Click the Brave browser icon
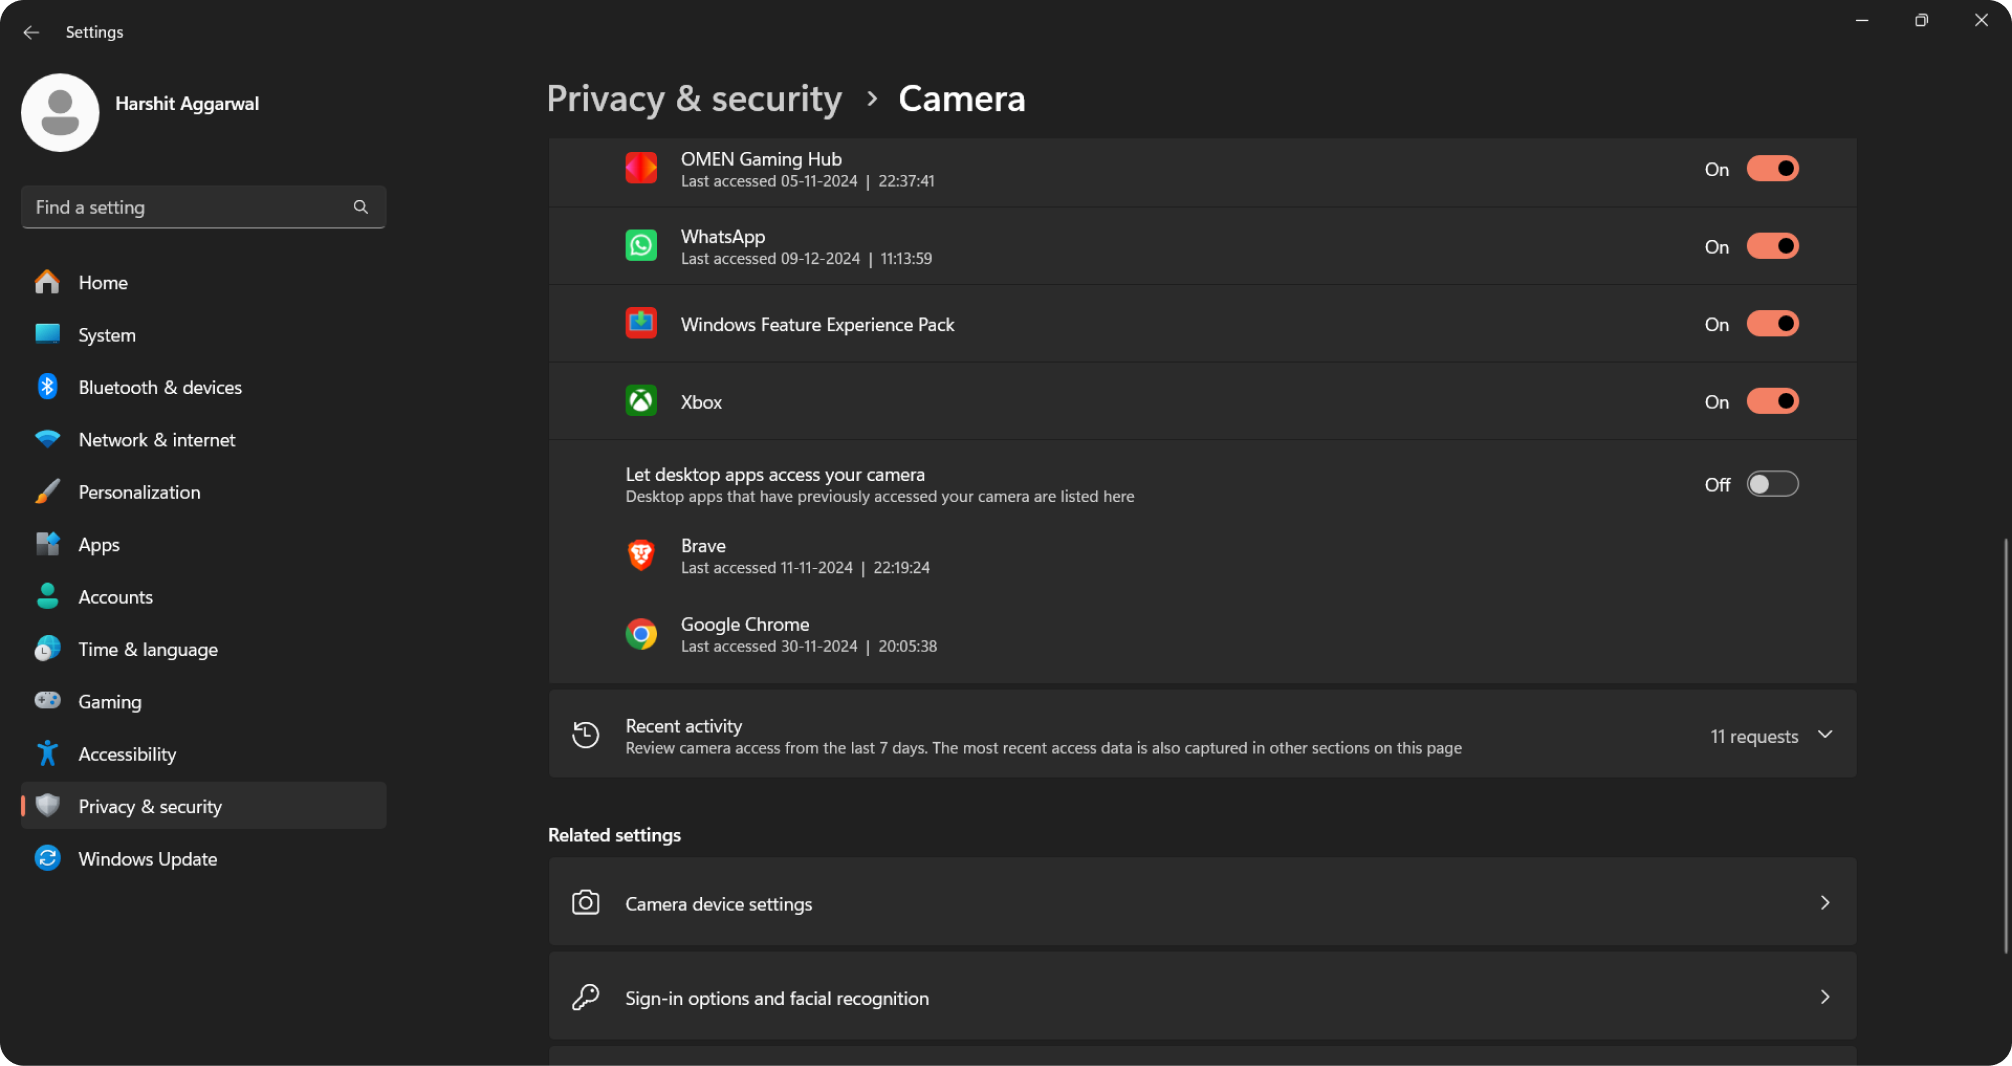The width and height of the screenshot is (2012, 1066). tap(641, 555)
